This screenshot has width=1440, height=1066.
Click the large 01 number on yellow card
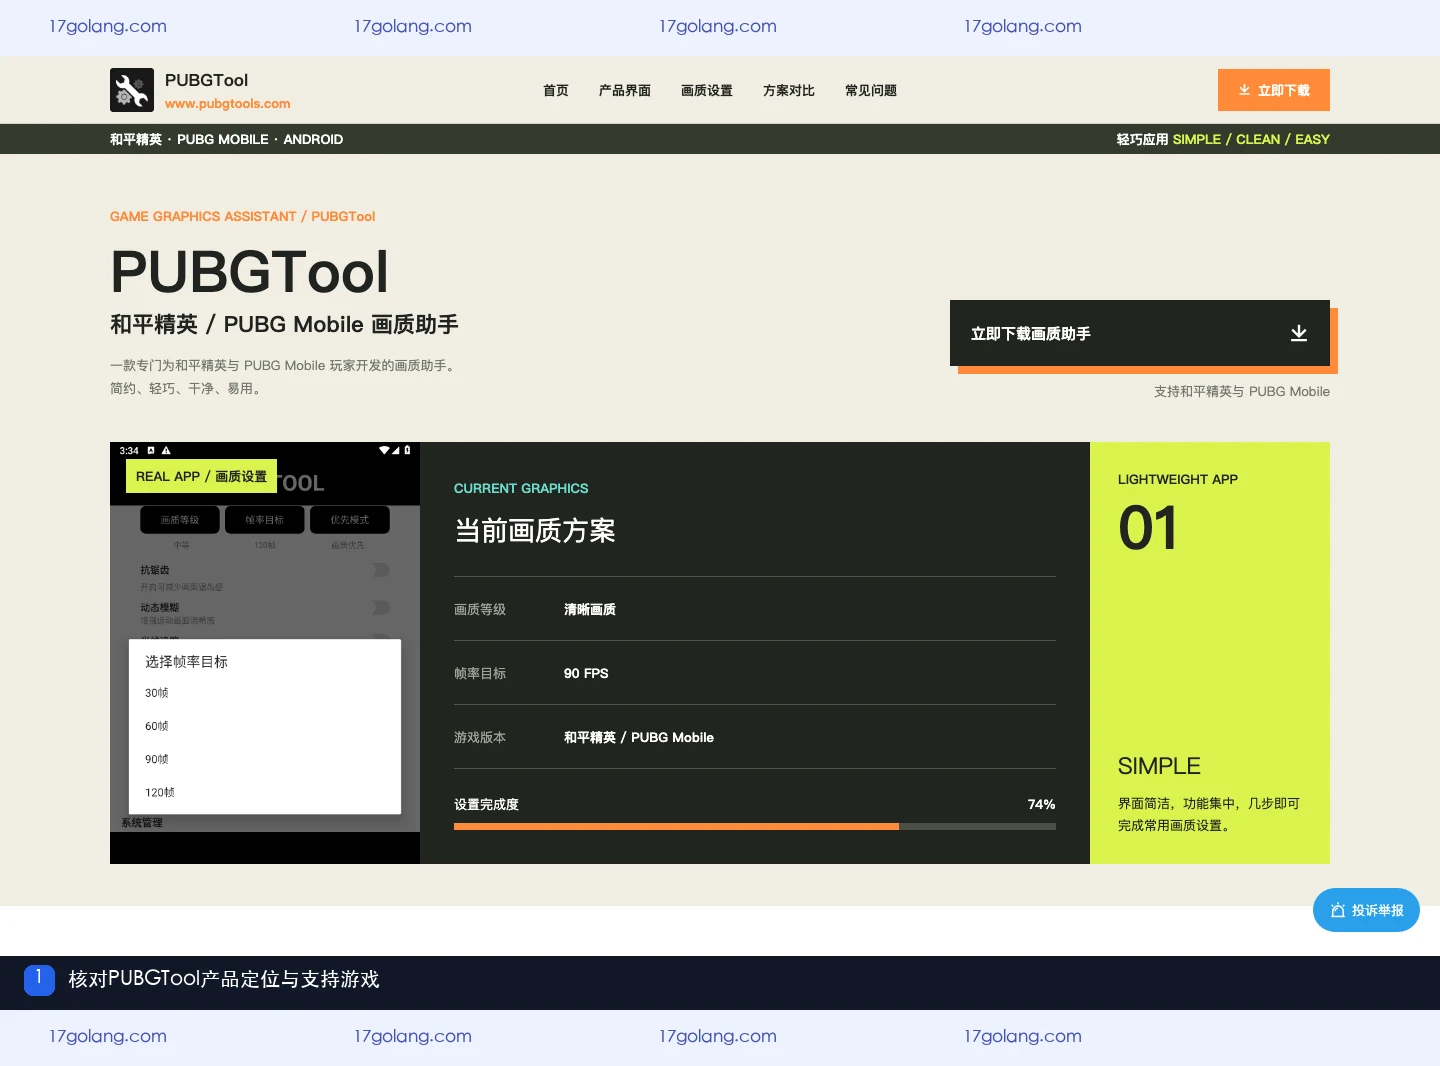point(1148,528)
